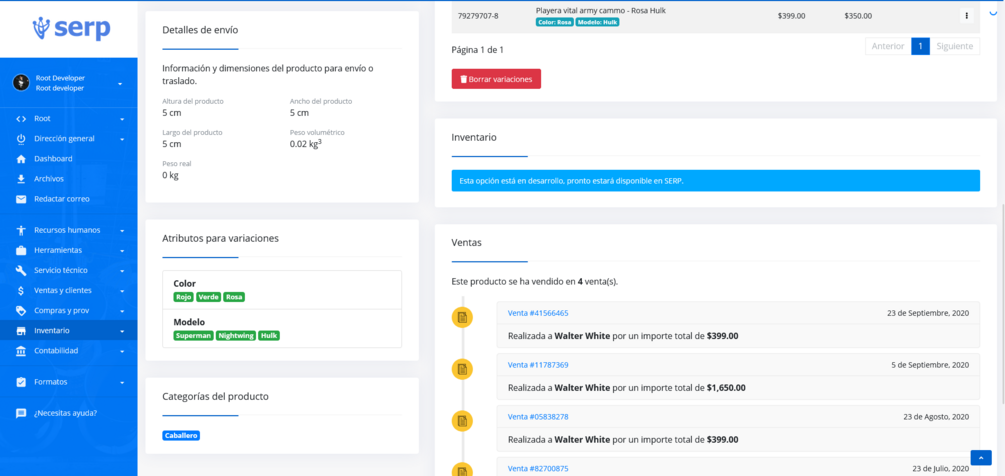The width and height of the screenshot is (1005, 476).
Task: Open the ¿Necesitas ayuda? menu item
Action: (x=69, y=413)
